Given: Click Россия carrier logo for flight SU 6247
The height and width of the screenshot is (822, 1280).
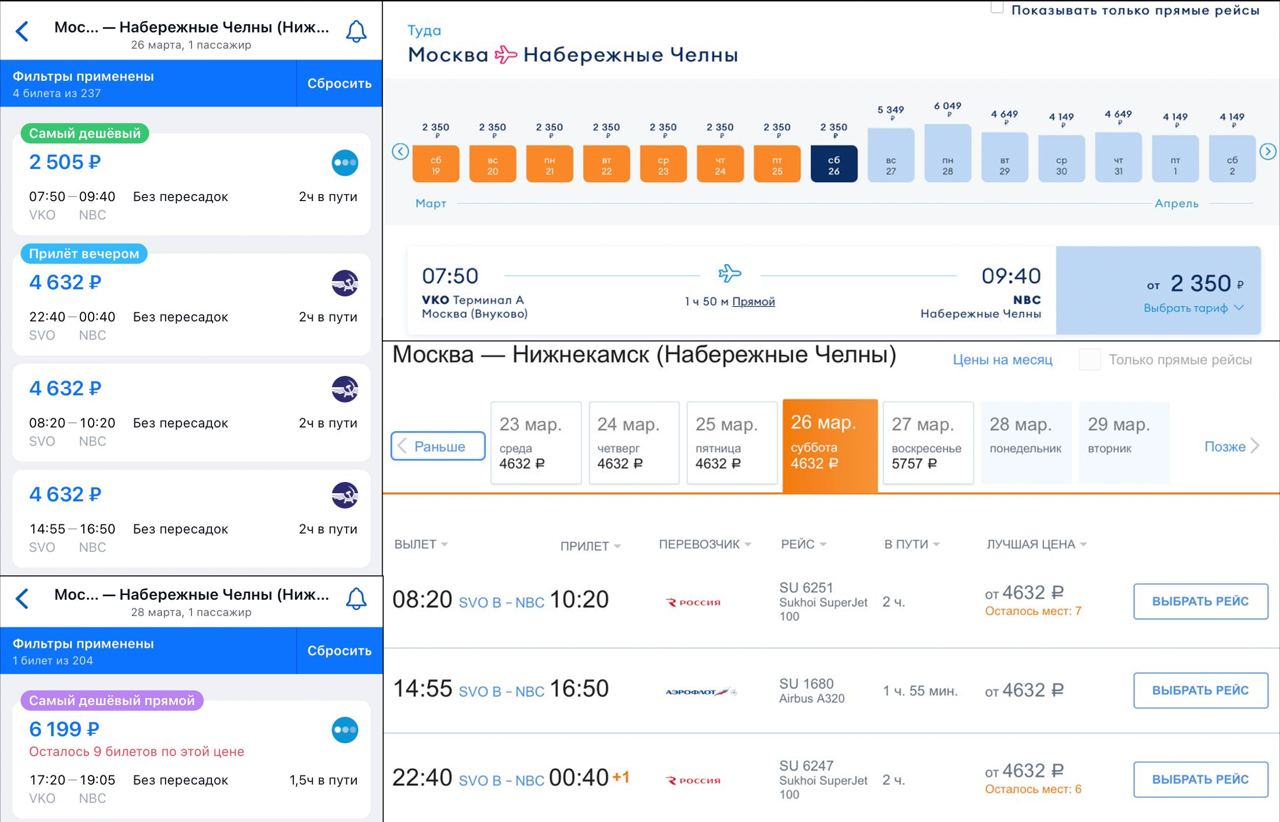Looking at the screenshot, I should click(694, 780).
